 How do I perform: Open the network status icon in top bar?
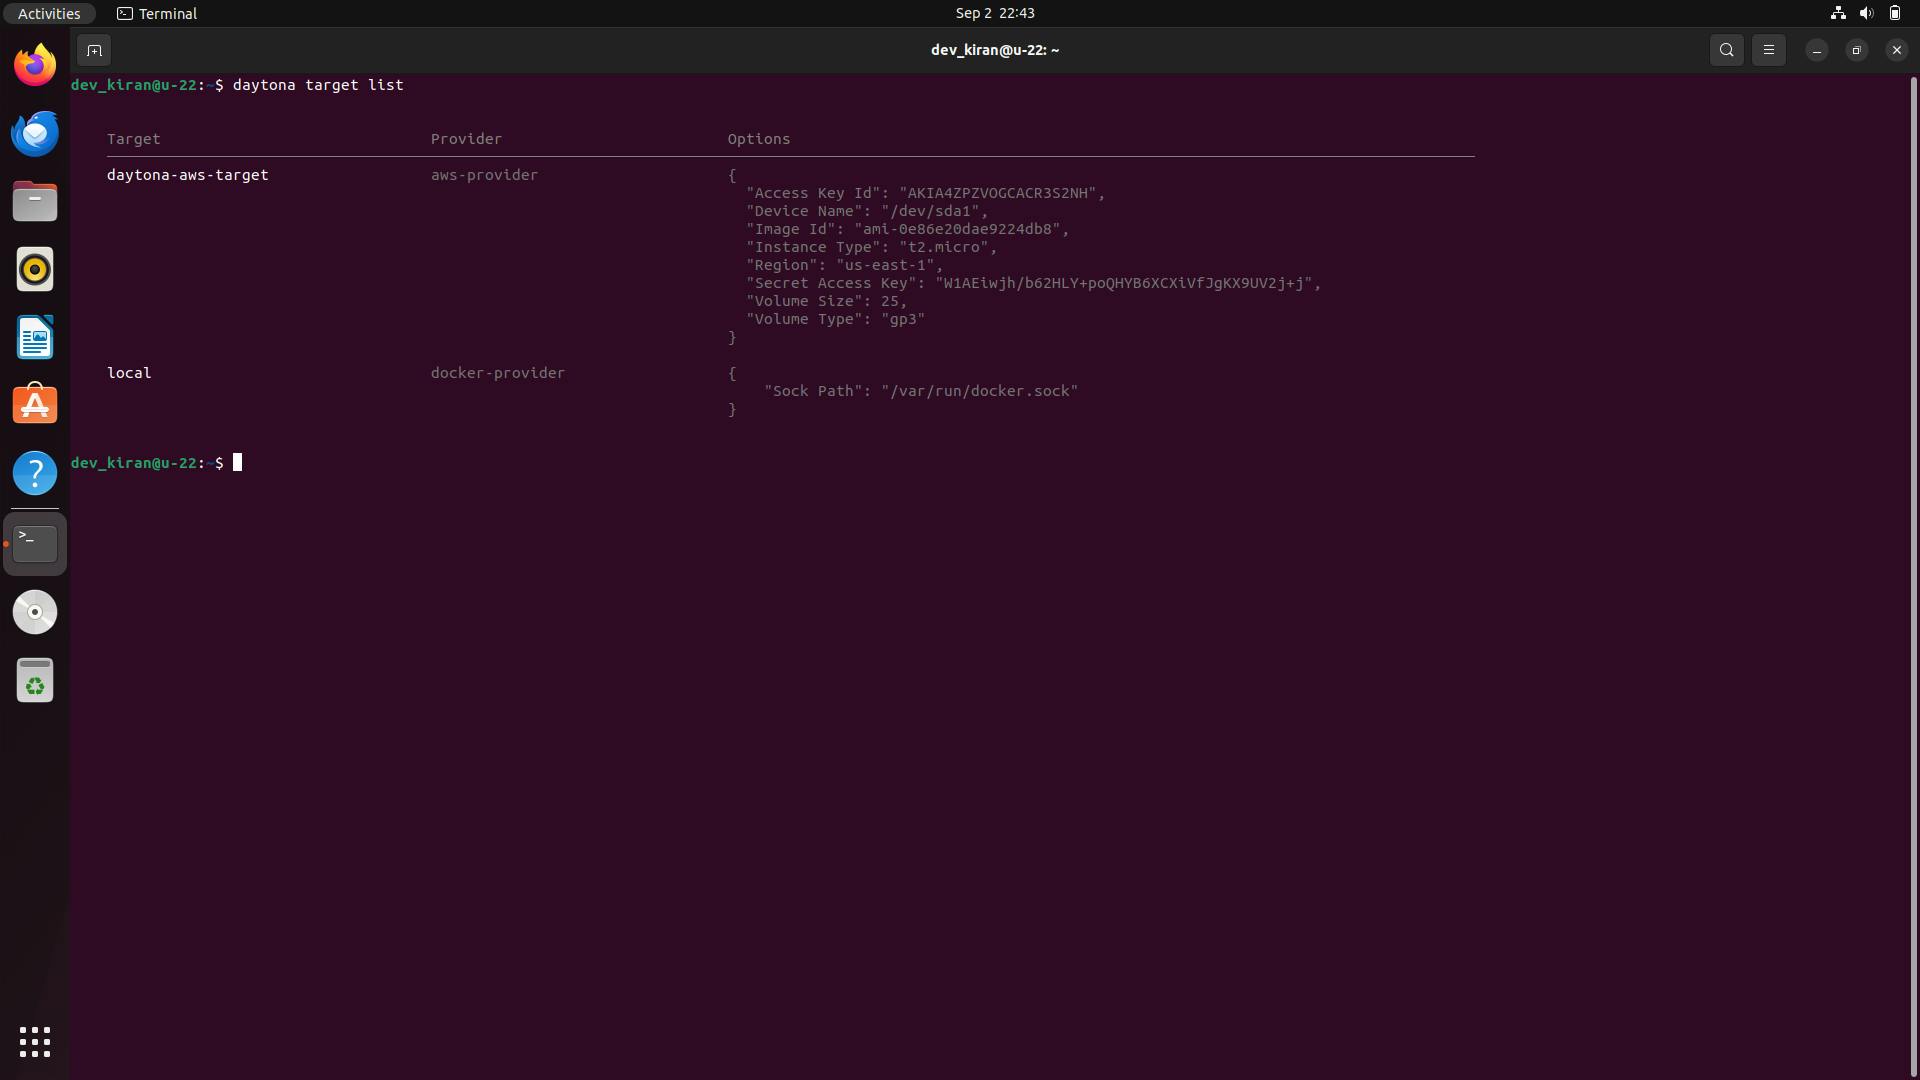pyautogui.click(x=1838, y=13)
